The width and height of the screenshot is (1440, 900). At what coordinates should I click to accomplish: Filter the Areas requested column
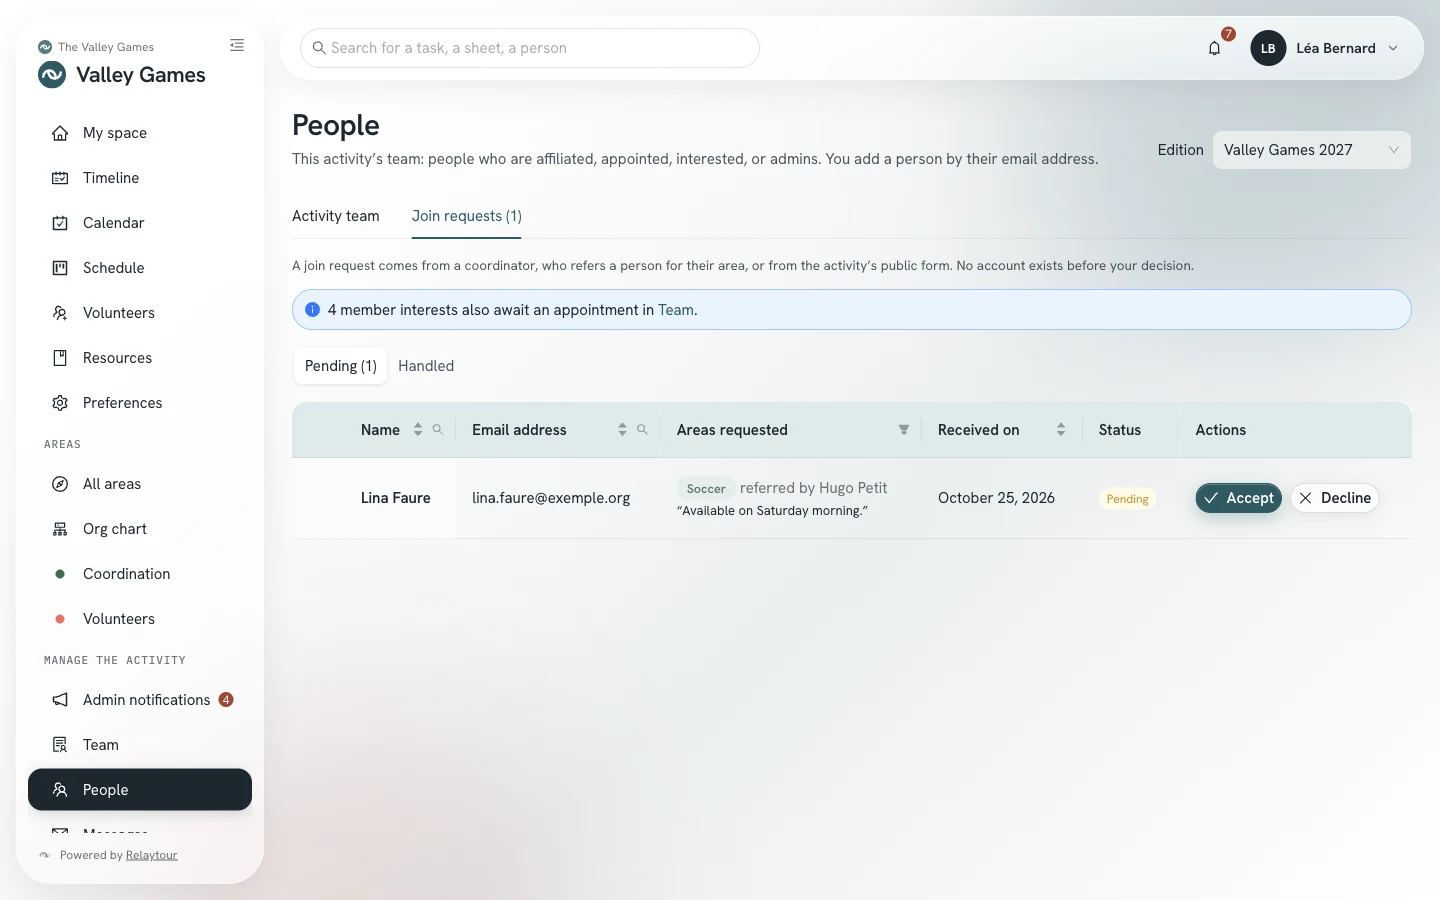[x=904, y=430]
